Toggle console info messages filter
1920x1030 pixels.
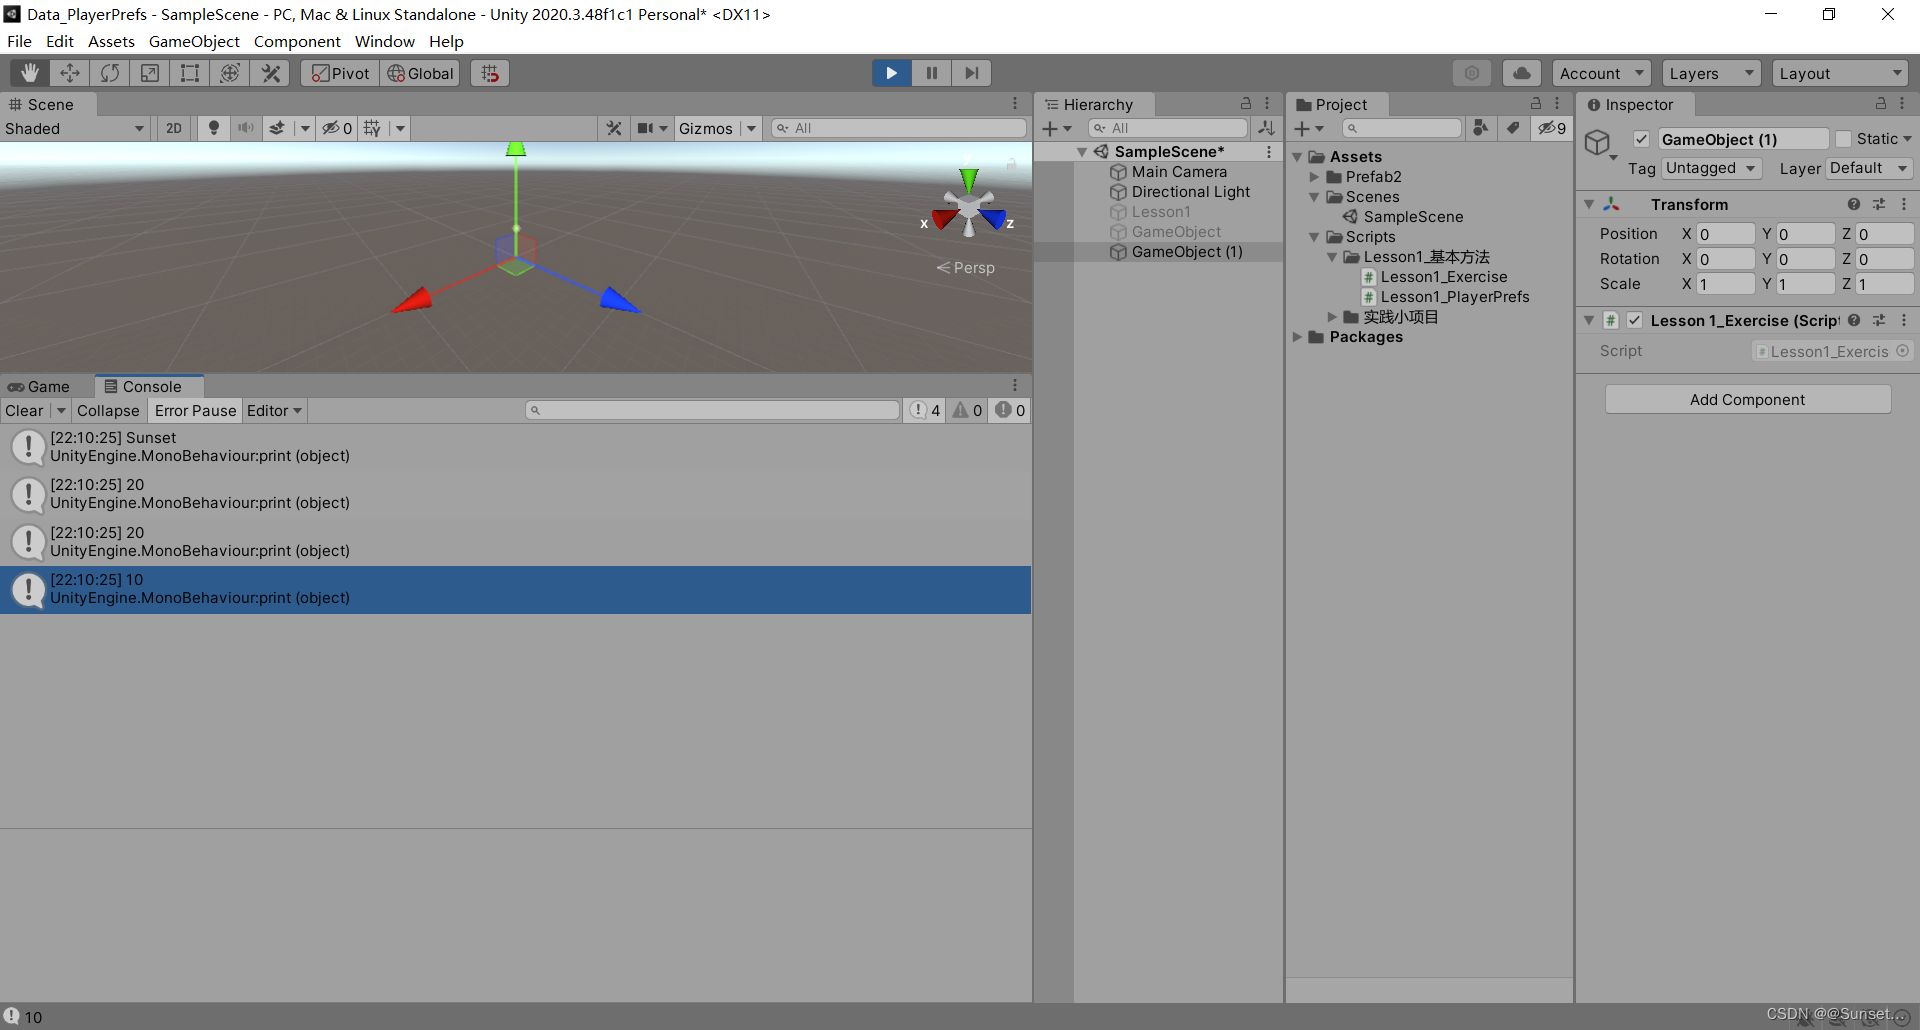coord(926,410)
